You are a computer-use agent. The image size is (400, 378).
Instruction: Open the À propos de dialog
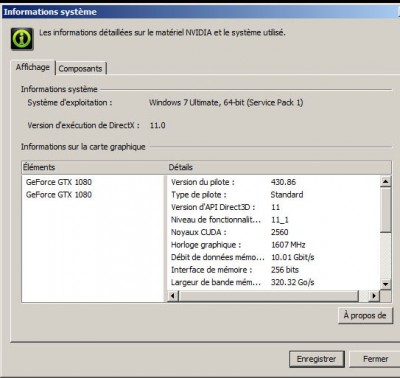pos(365,315)
